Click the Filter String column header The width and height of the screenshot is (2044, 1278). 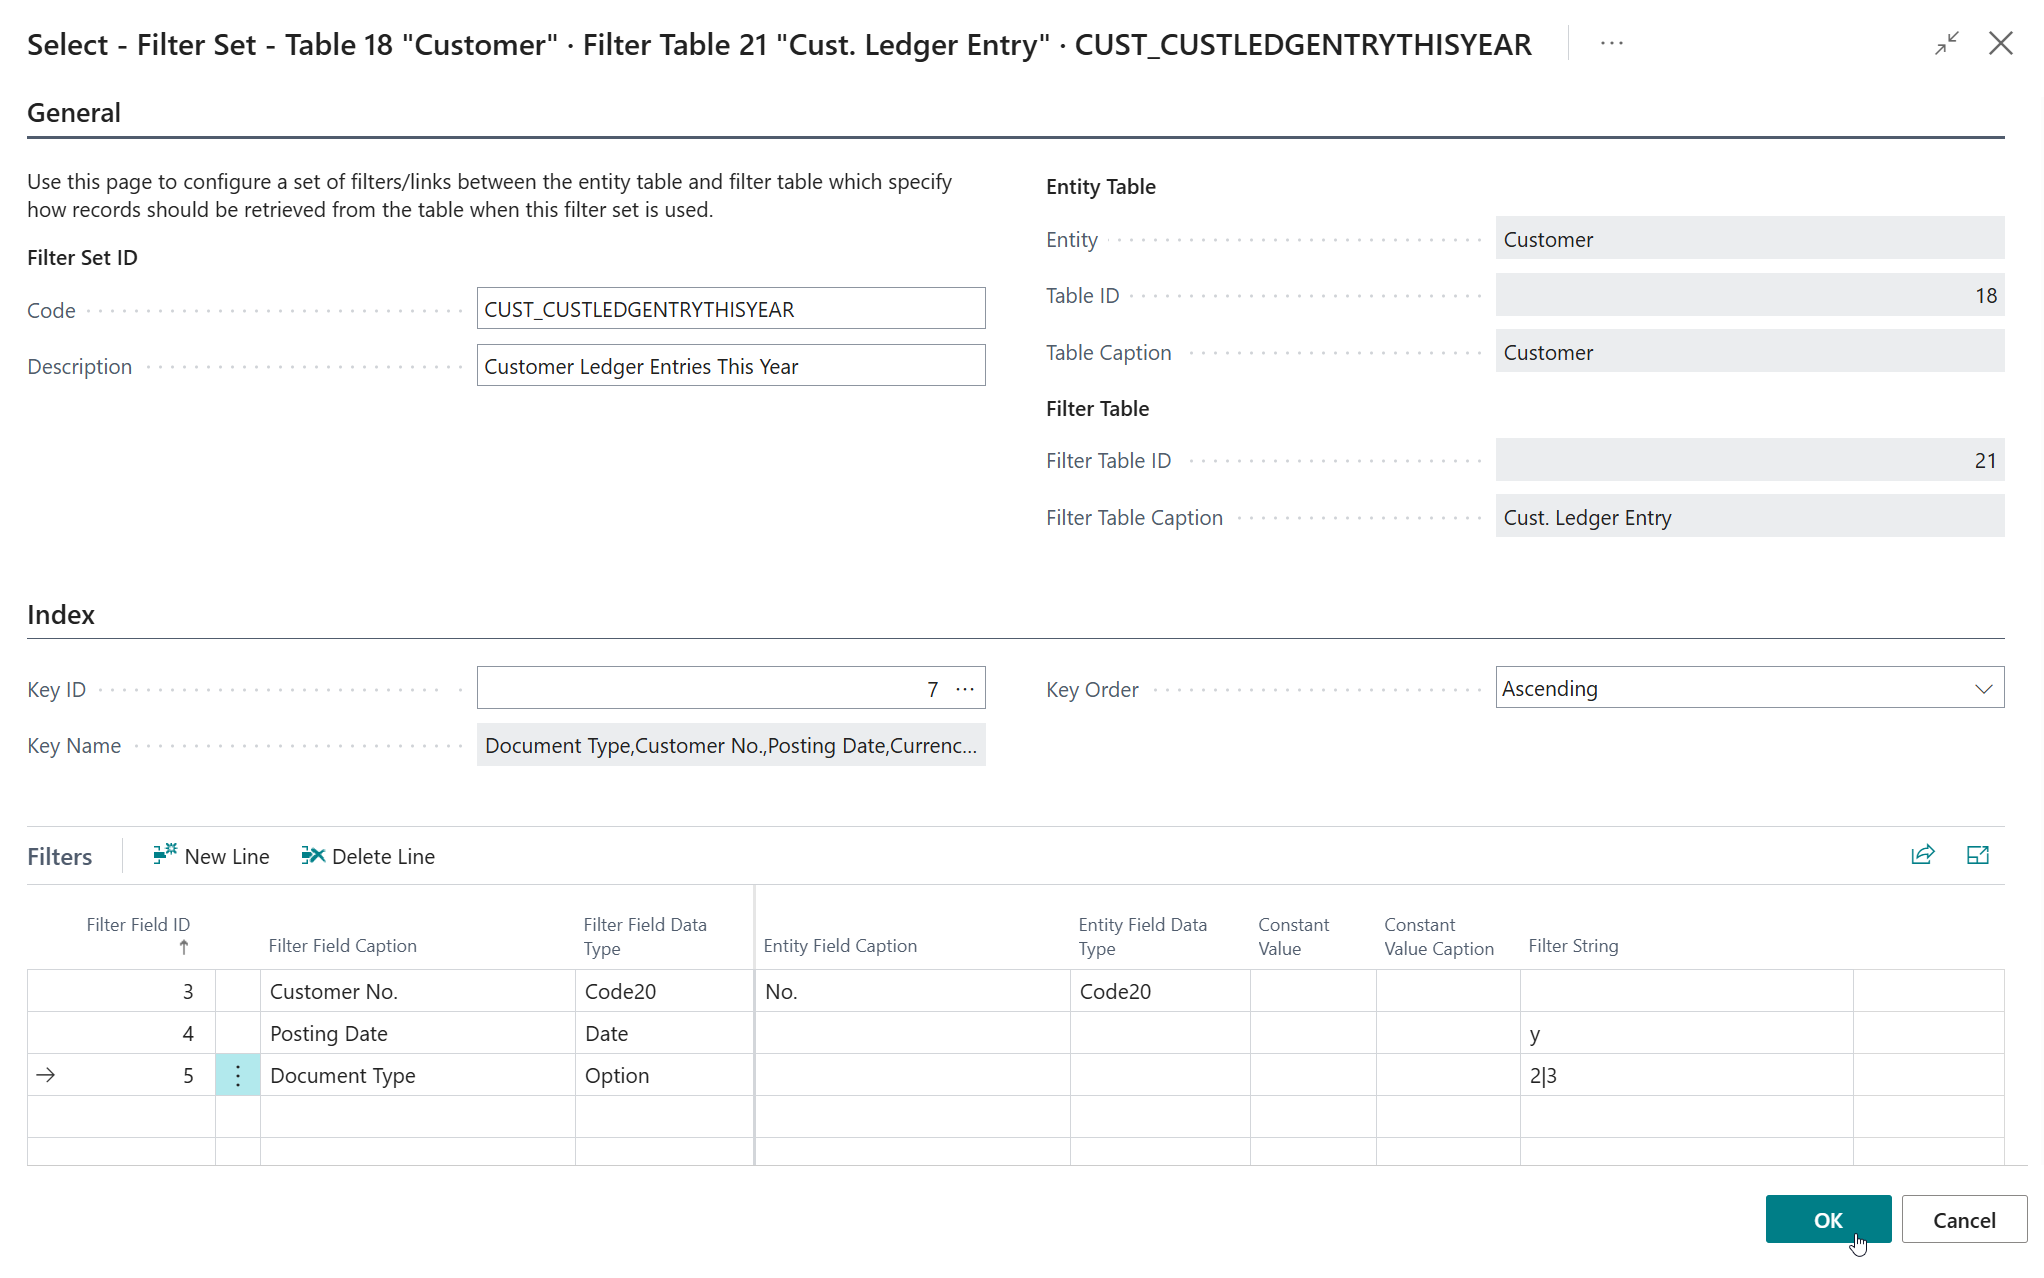(x=1573, y=946)
